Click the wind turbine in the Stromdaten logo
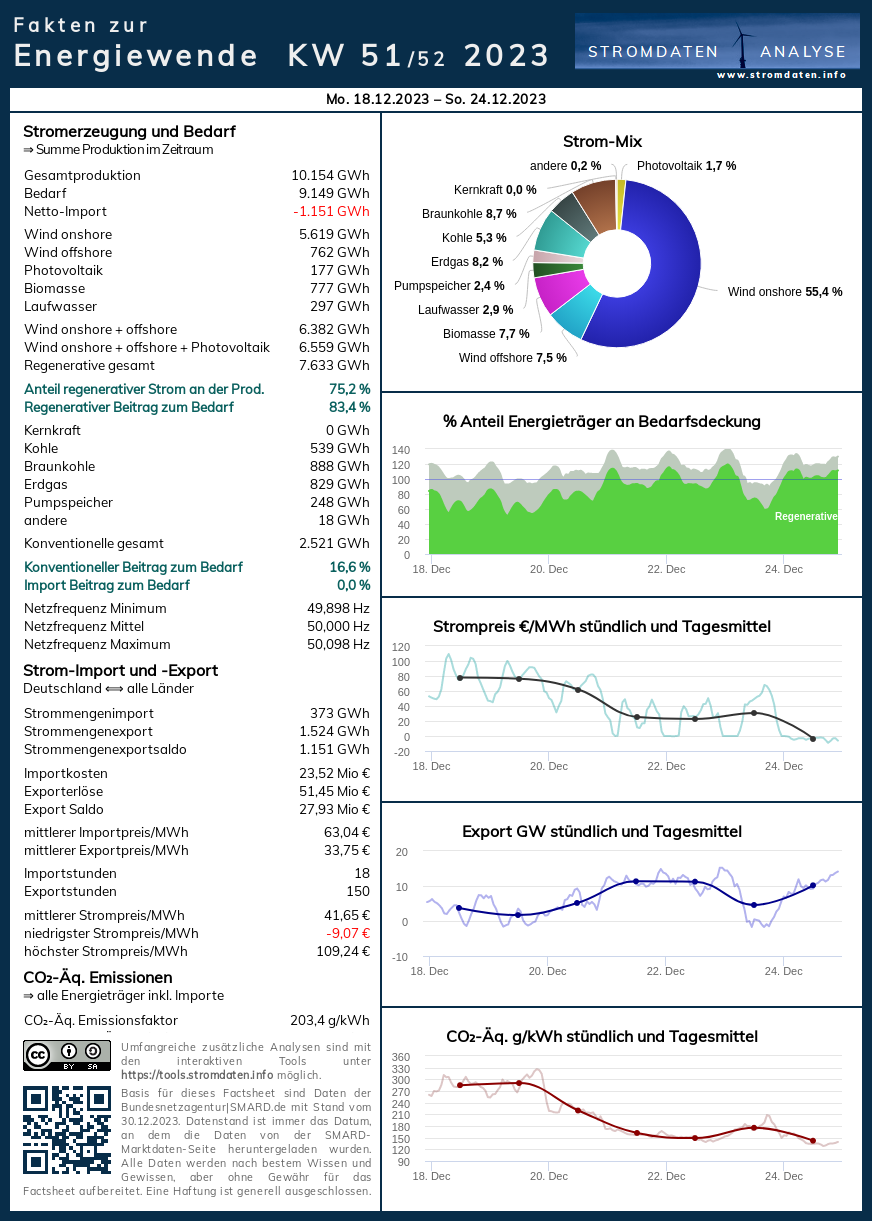This screenshot has height=1221, width=872. tap(742, 44)
